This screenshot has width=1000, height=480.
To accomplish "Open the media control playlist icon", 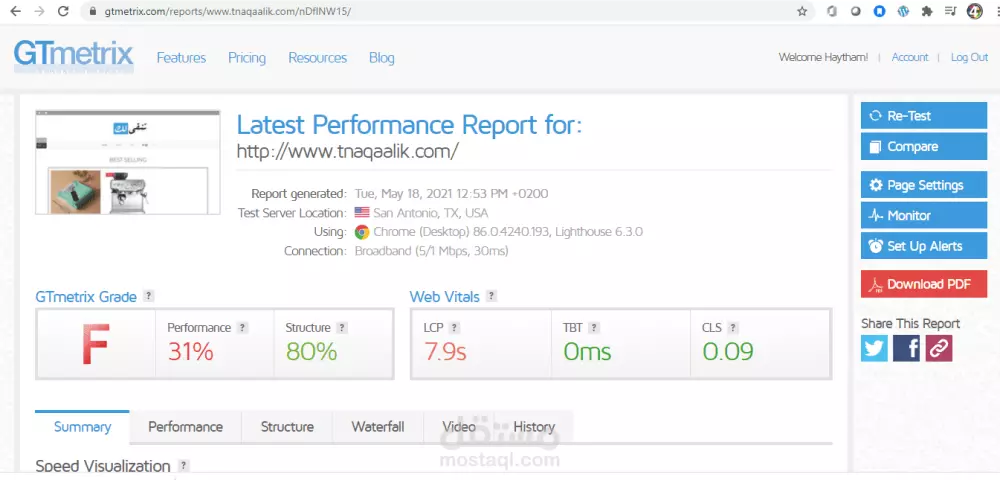I will (x=951, y=11).
